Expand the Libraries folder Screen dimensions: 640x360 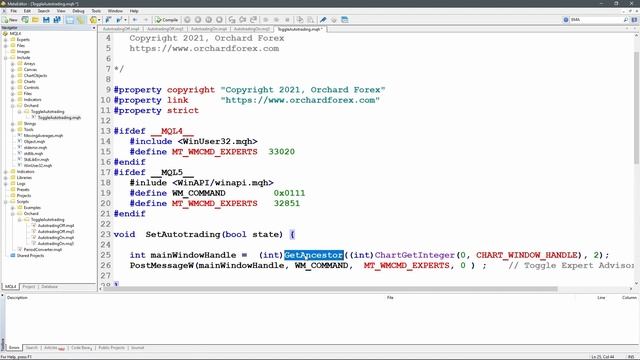point(6,178)
